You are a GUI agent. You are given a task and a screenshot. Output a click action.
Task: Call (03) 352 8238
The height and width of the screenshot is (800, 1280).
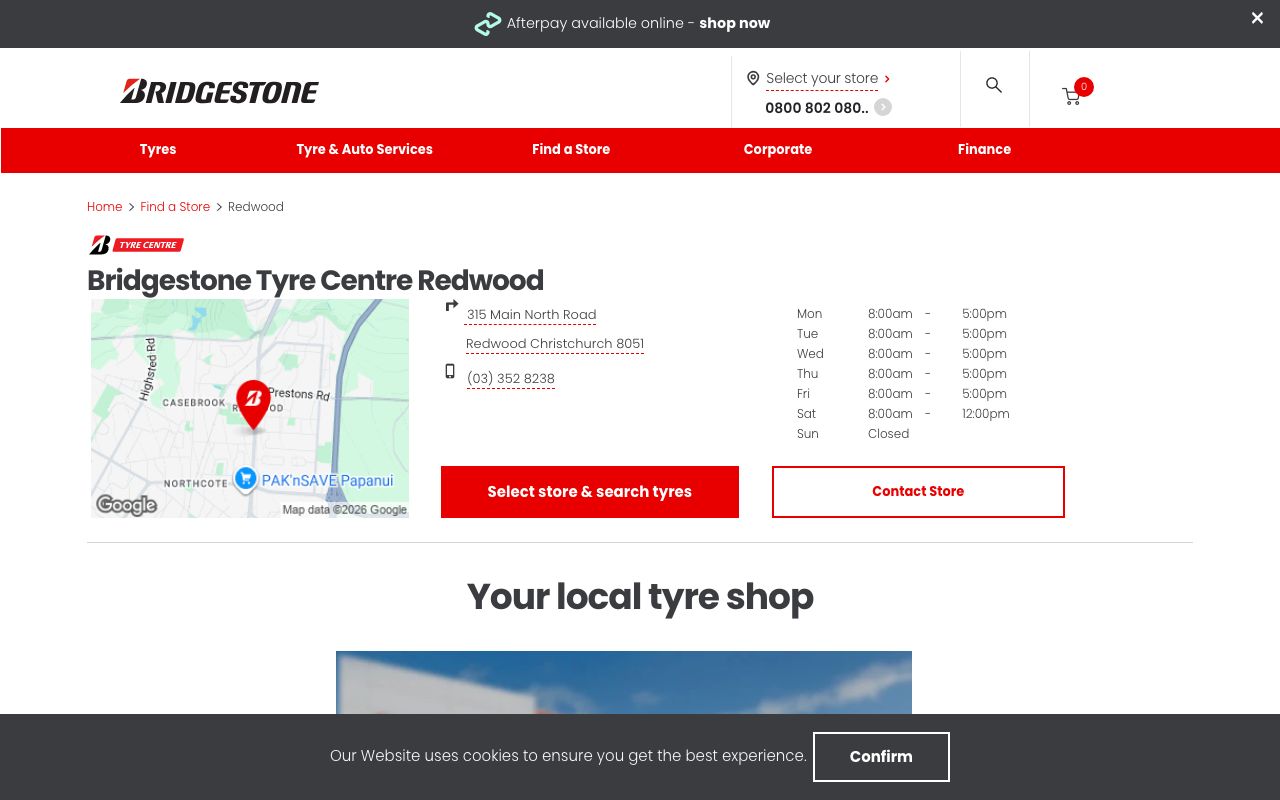click(x=510, y=379)
